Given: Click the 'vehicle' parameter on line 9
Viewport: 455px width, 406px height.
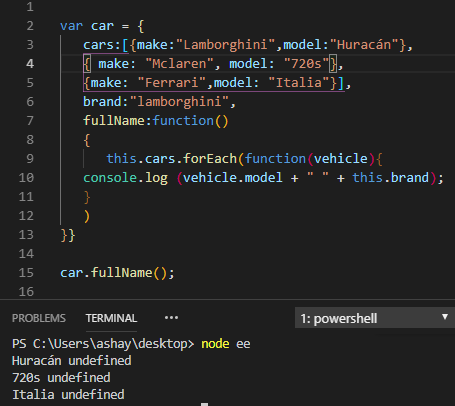Looking at the screenshot, I should [341, 159].
